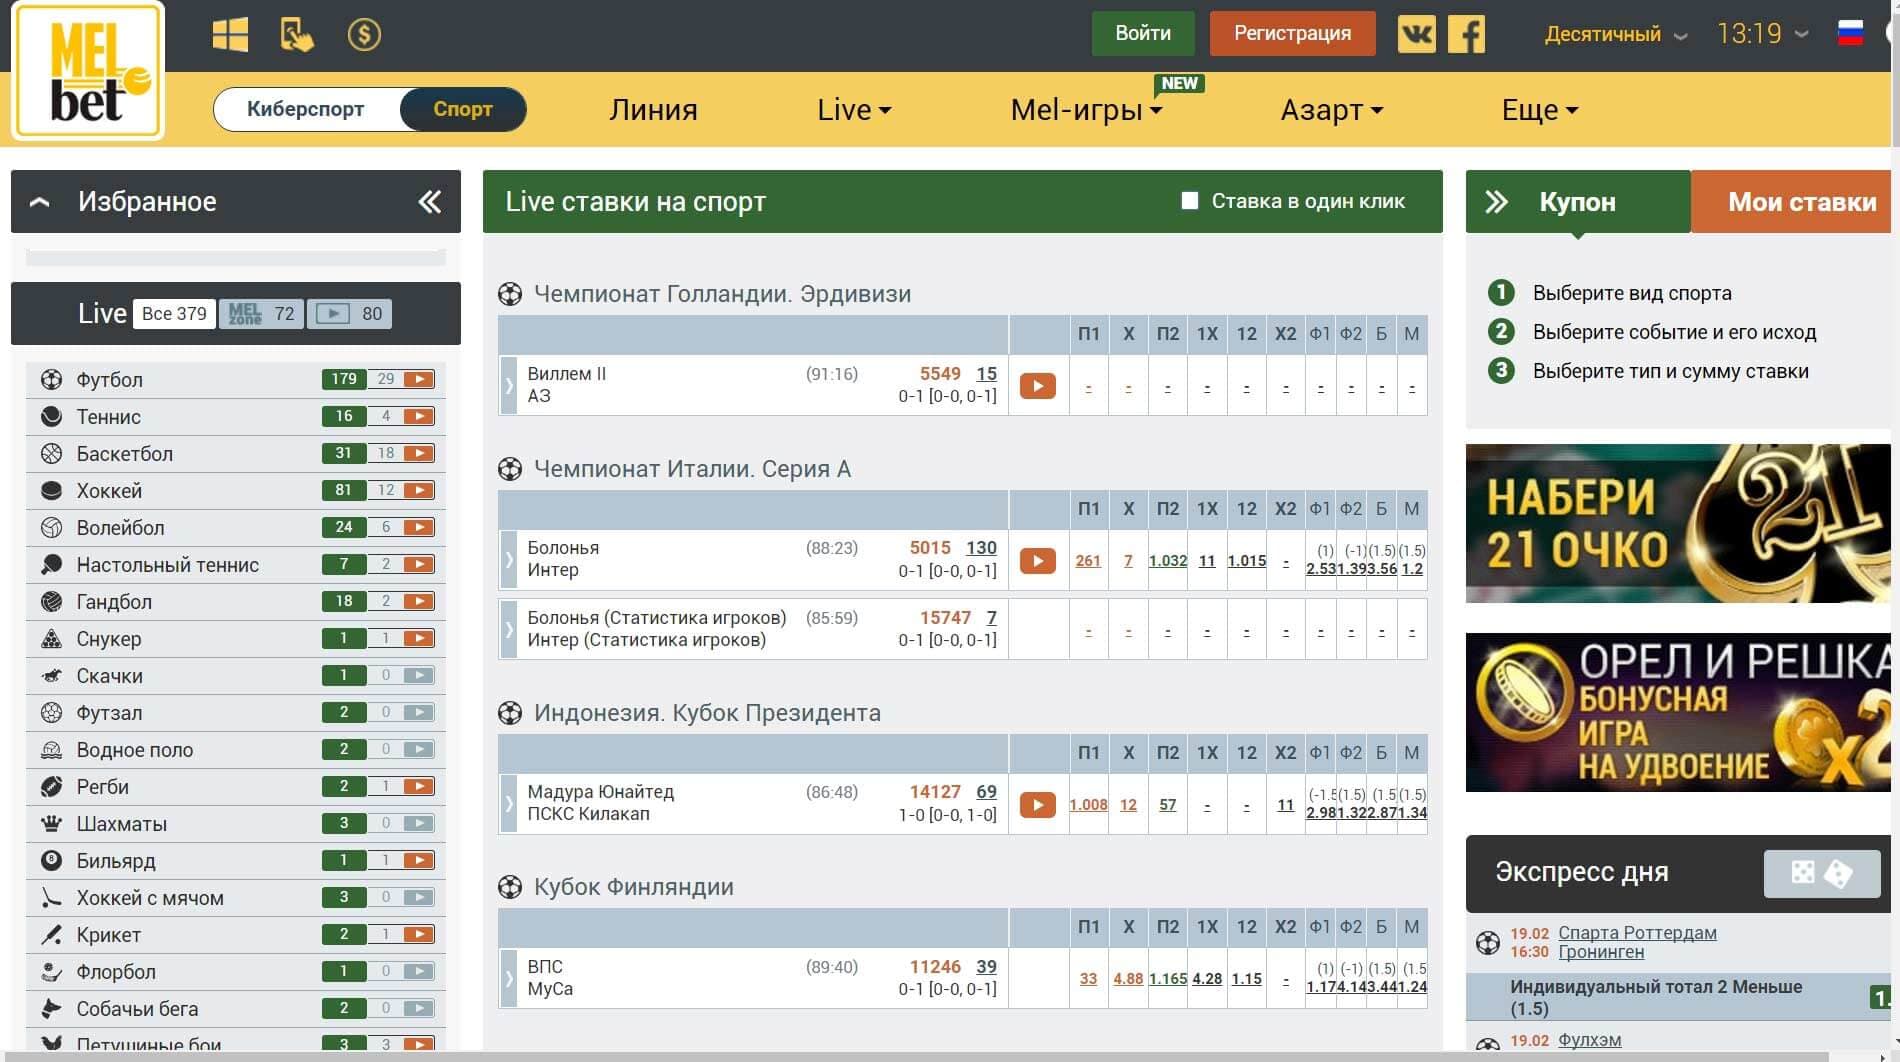Image resolution: width=1900 pixels, height=1062 pixels.
Task: Switch toggle to Спорт
Action: 463,109
